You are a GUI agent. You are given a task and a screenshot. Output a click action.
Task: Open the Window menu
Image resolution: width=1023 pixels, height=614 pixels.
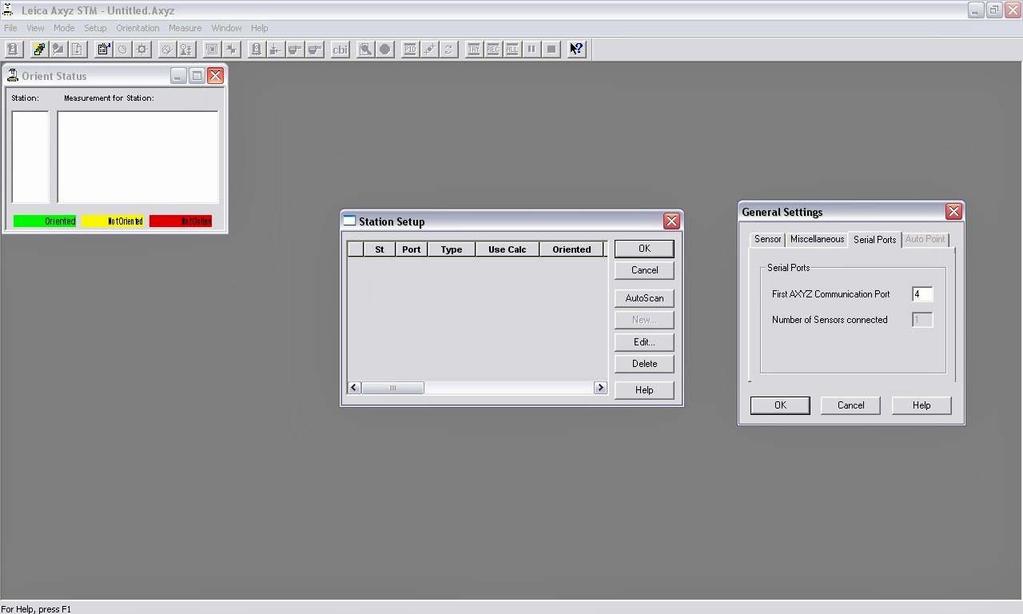click(226, 28)
